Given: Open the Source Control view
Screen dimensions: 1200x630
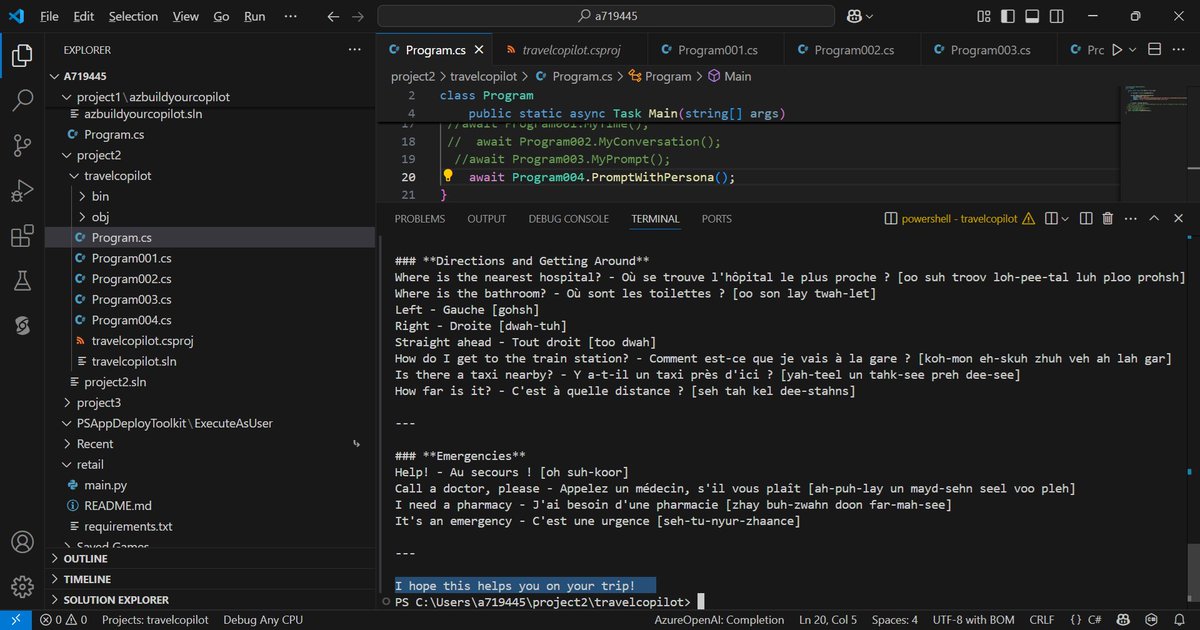Looking at the screenshot, I should (22, 145).
